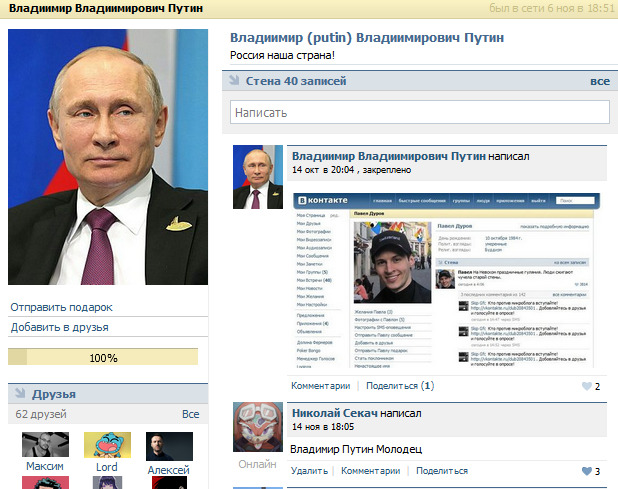Click the friend name Алексей
The width and height of the screenshot is (618, 489).
click(168, 470)
